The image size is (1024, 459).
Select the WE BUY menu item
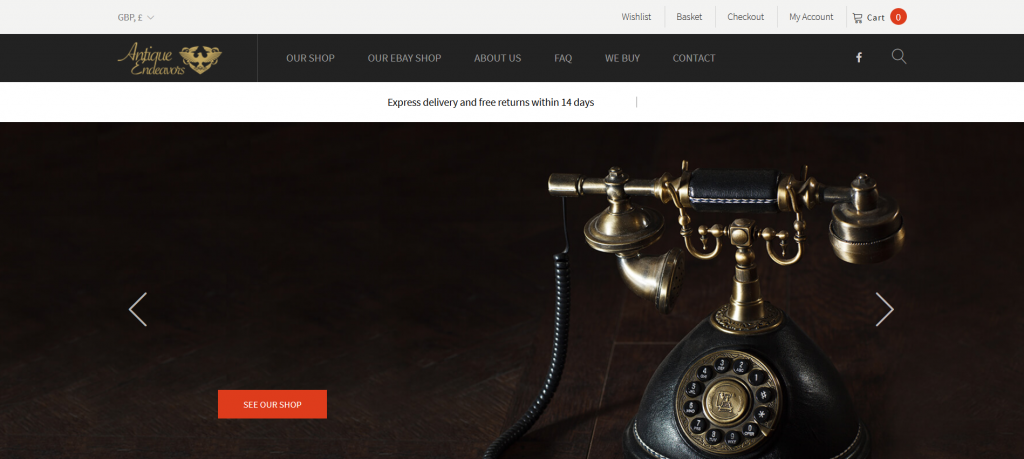[622, 58]
